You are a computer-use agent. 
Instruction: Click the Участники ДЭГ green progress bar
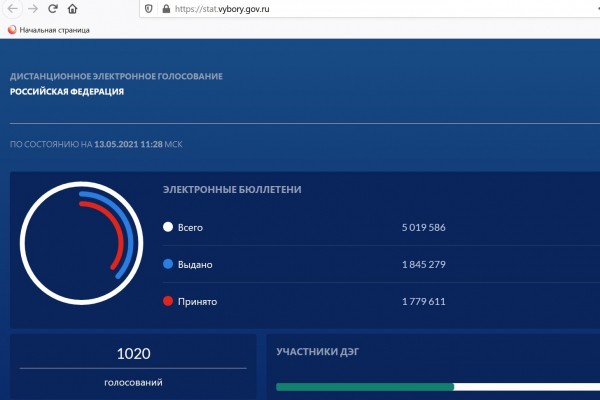[365, 386]
